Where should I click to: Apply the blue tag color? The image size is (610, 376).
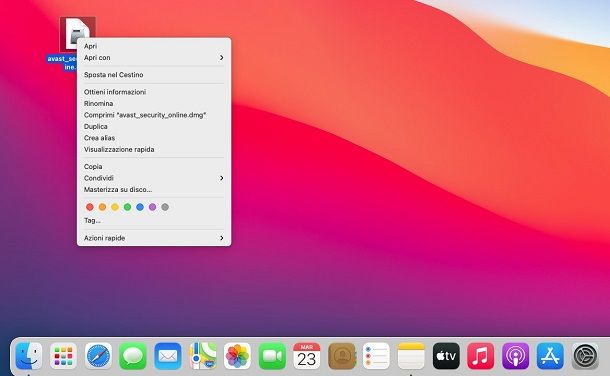[x=140, y=207]
